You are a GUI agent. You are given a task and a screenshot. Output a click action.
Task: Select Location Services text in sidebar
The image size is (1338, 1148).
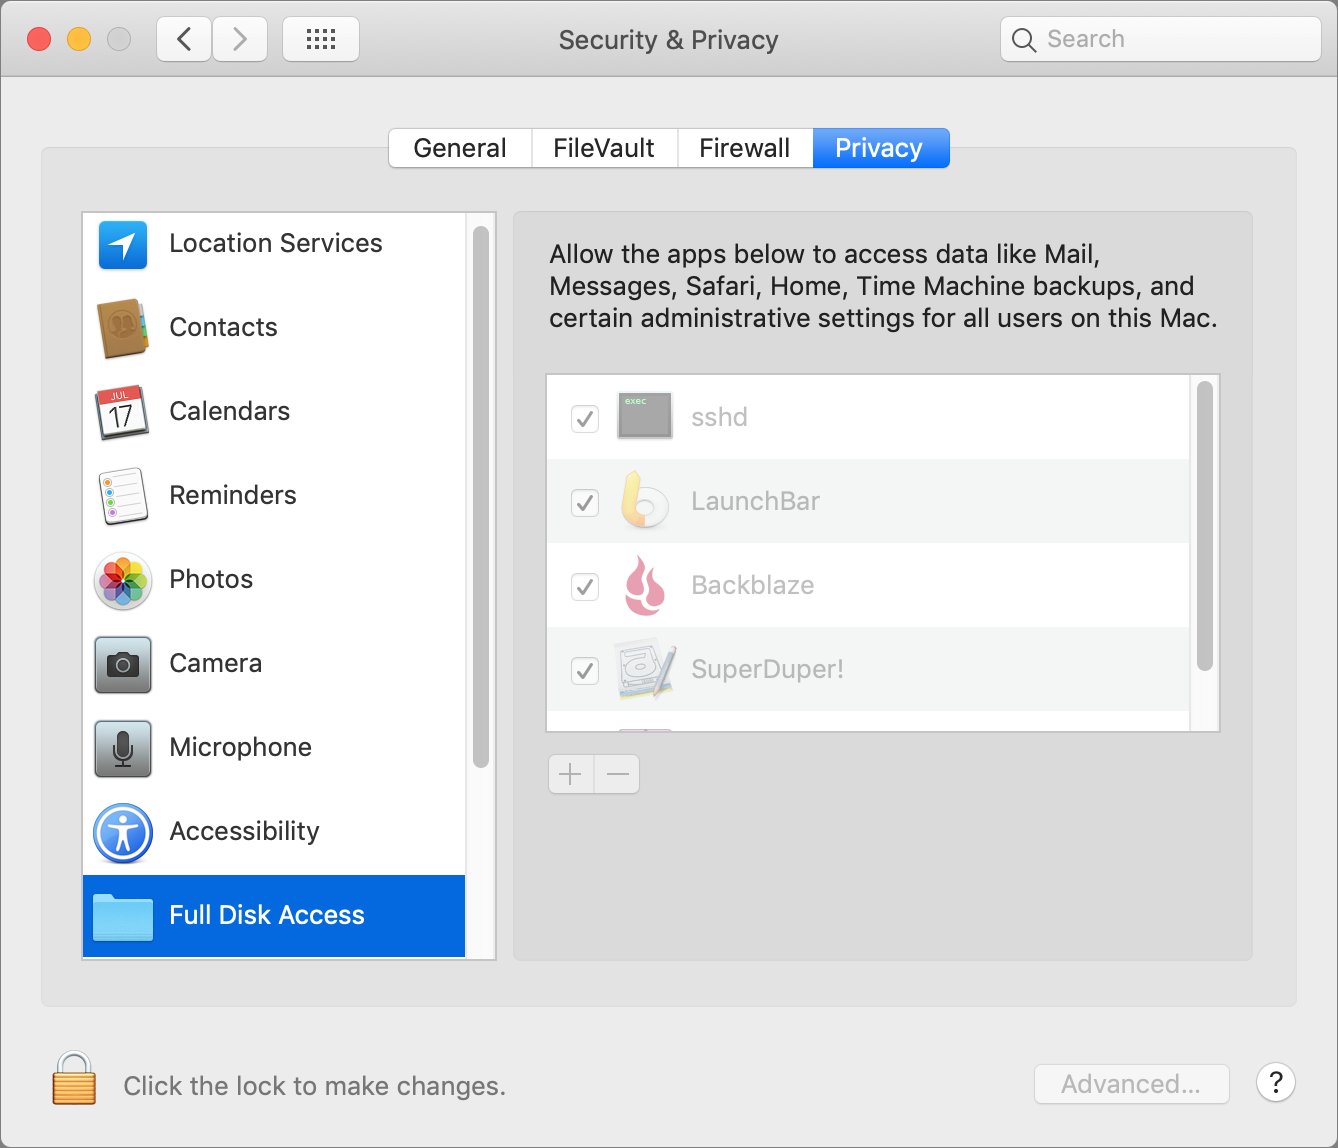[x=276, y=243]
